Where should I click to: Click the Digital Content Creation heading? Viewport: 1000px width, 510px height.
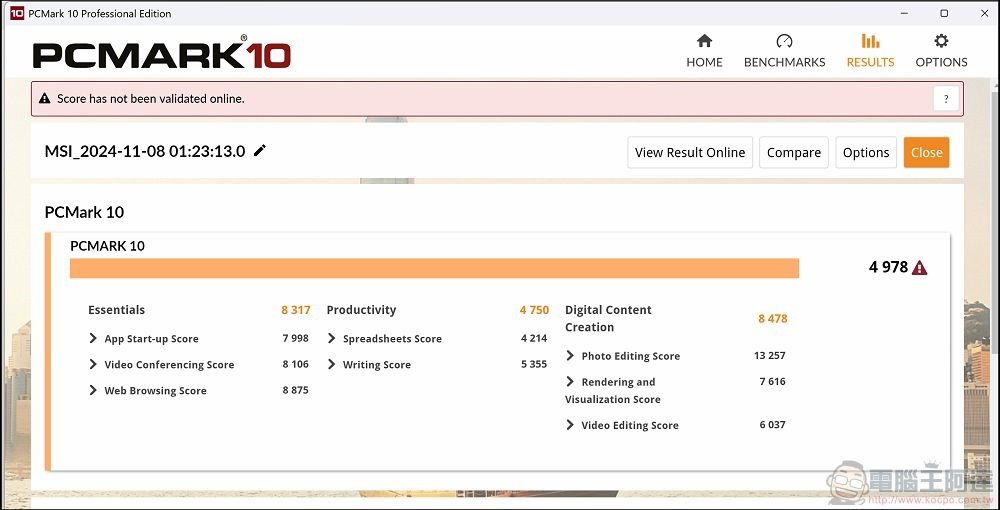coord(608,318)
